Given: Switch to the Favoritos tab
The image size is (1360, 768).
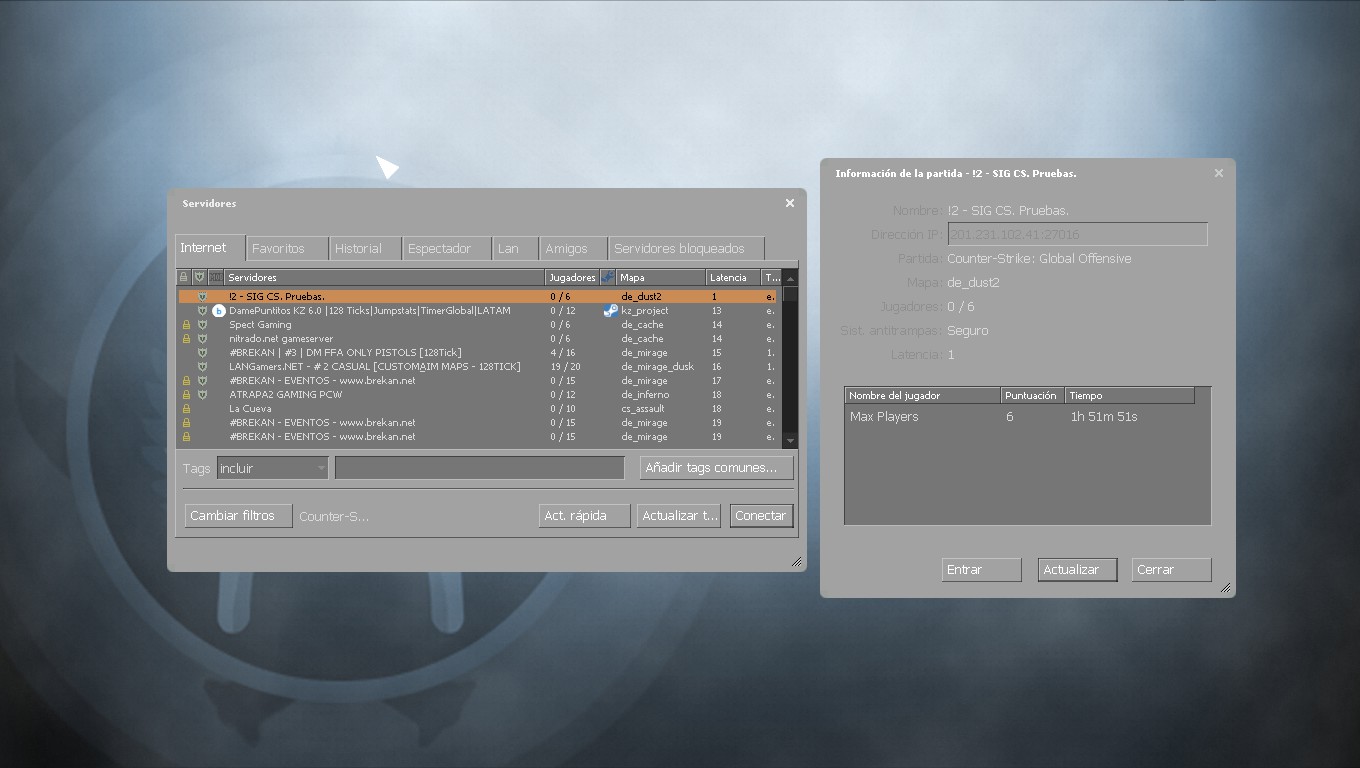Looking at the screenshot, I should 288,248.
